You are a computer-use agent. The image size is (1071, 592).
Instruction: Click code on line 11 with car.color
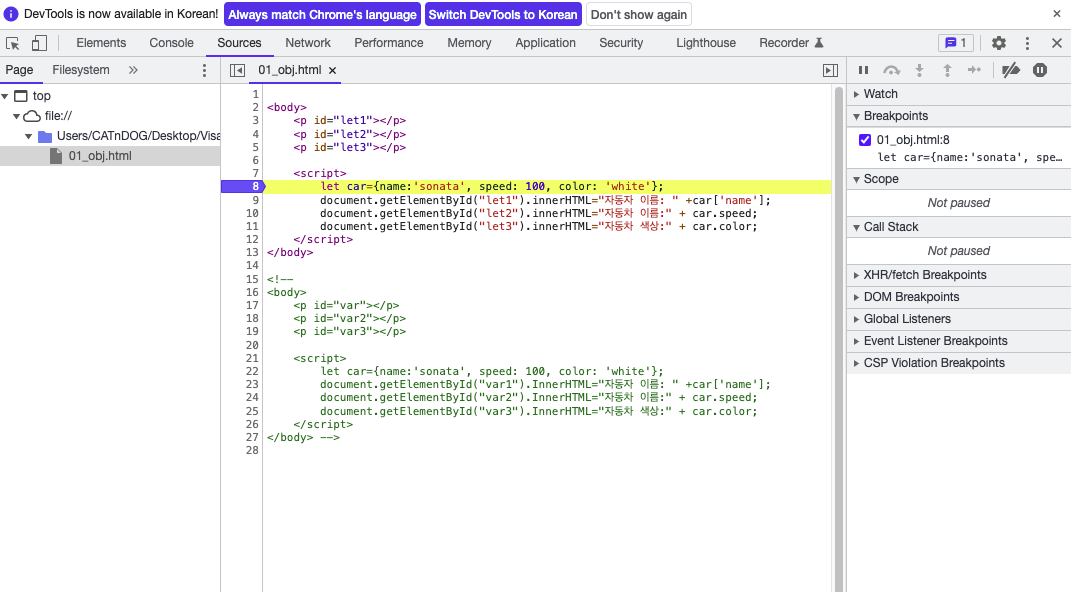pos(538,227)
